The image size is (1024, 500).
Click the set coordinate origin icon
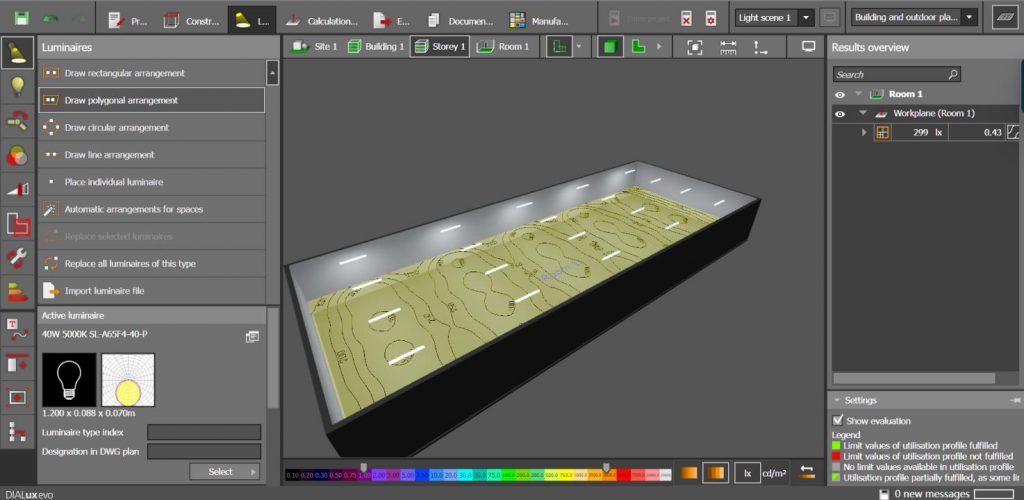pyautogui.click(x=761, y=46)
